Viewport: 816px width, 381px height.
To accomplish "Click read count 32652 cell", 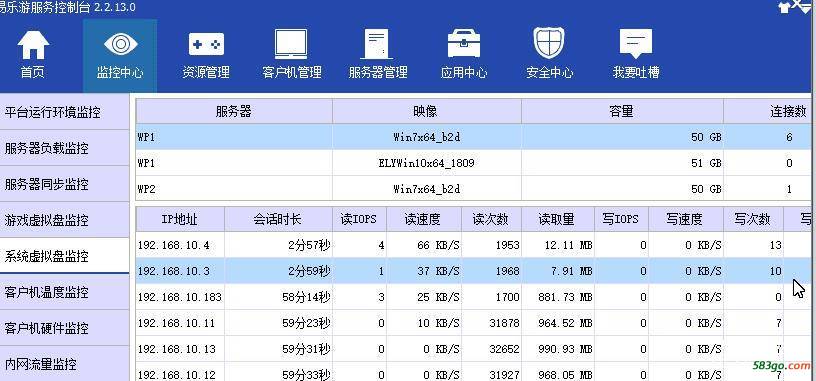I will pyautogui.click(x=491, y=349).
